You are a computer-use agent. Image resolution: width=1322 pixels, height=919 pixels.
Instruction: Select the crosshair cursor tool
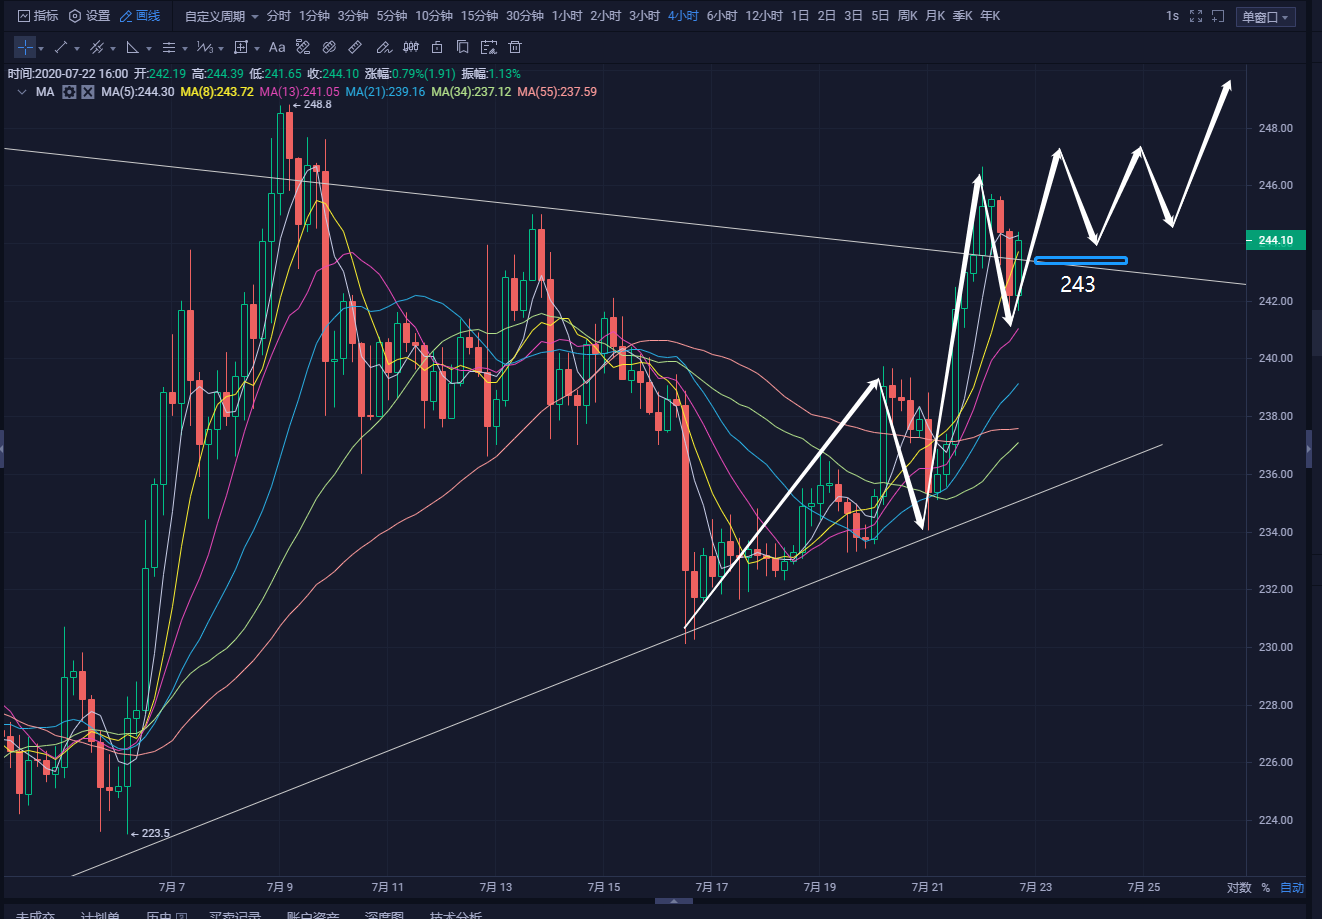[x=25, y=47]
